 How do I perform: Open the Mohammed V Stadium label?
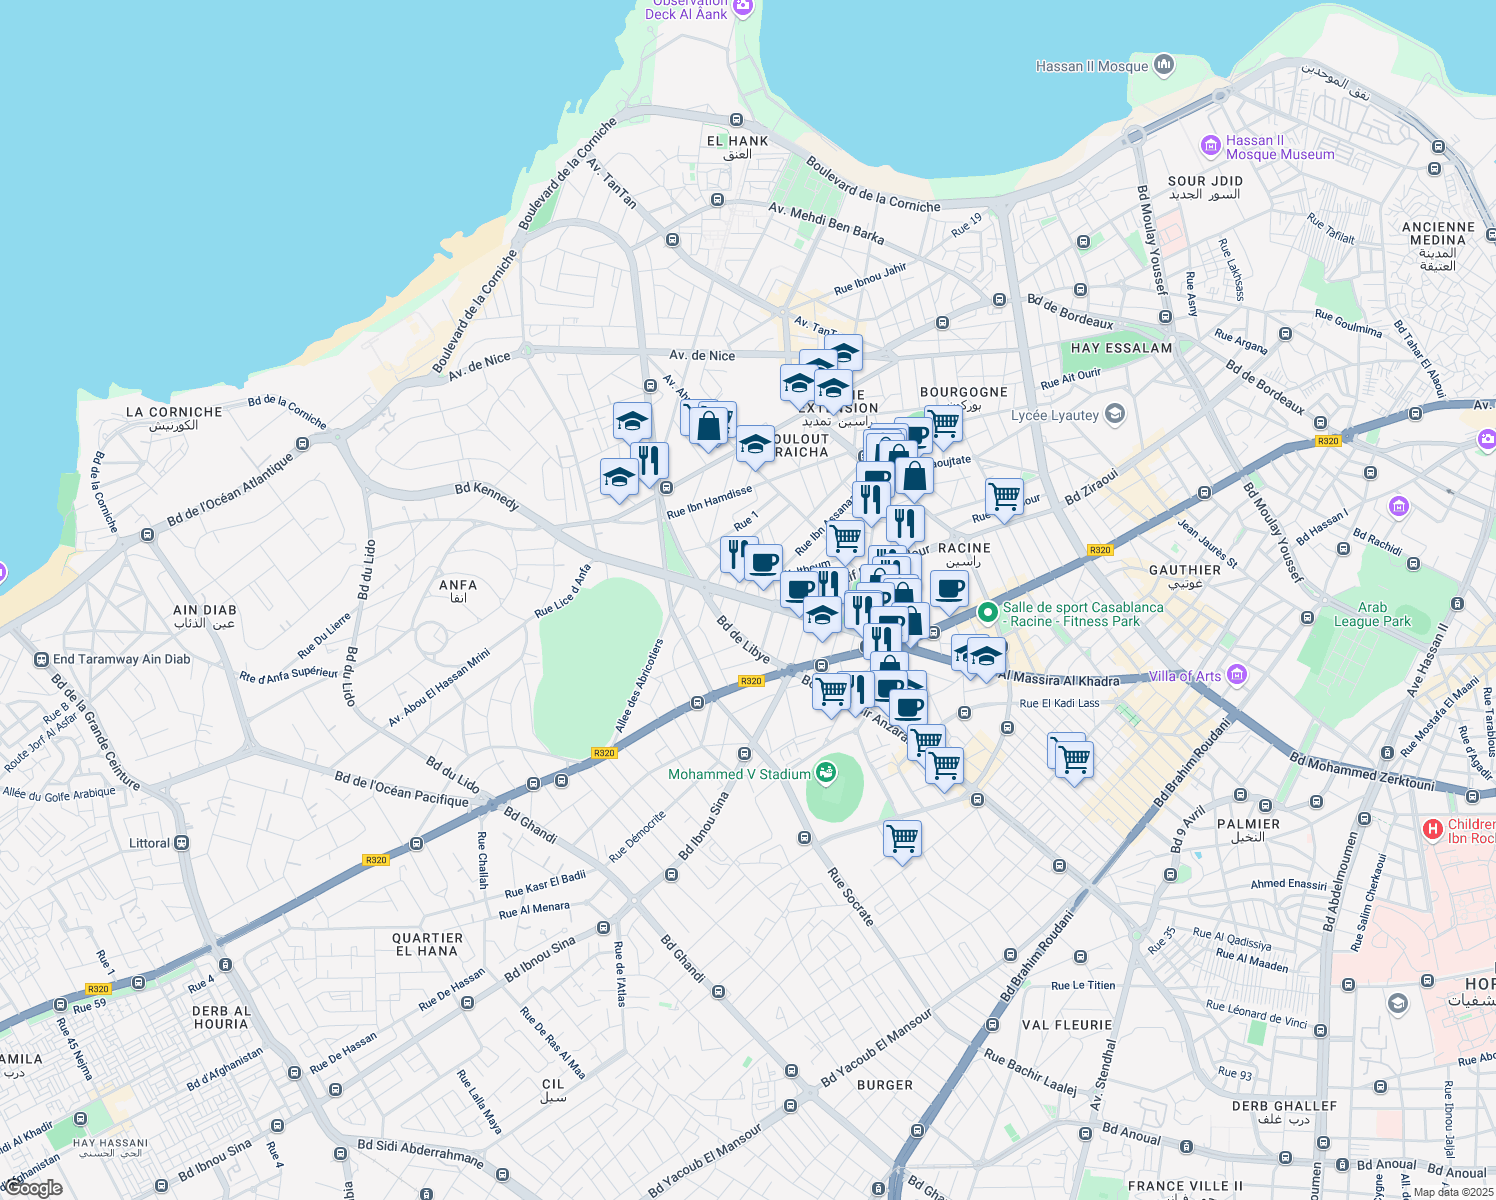tap(739, 774)
